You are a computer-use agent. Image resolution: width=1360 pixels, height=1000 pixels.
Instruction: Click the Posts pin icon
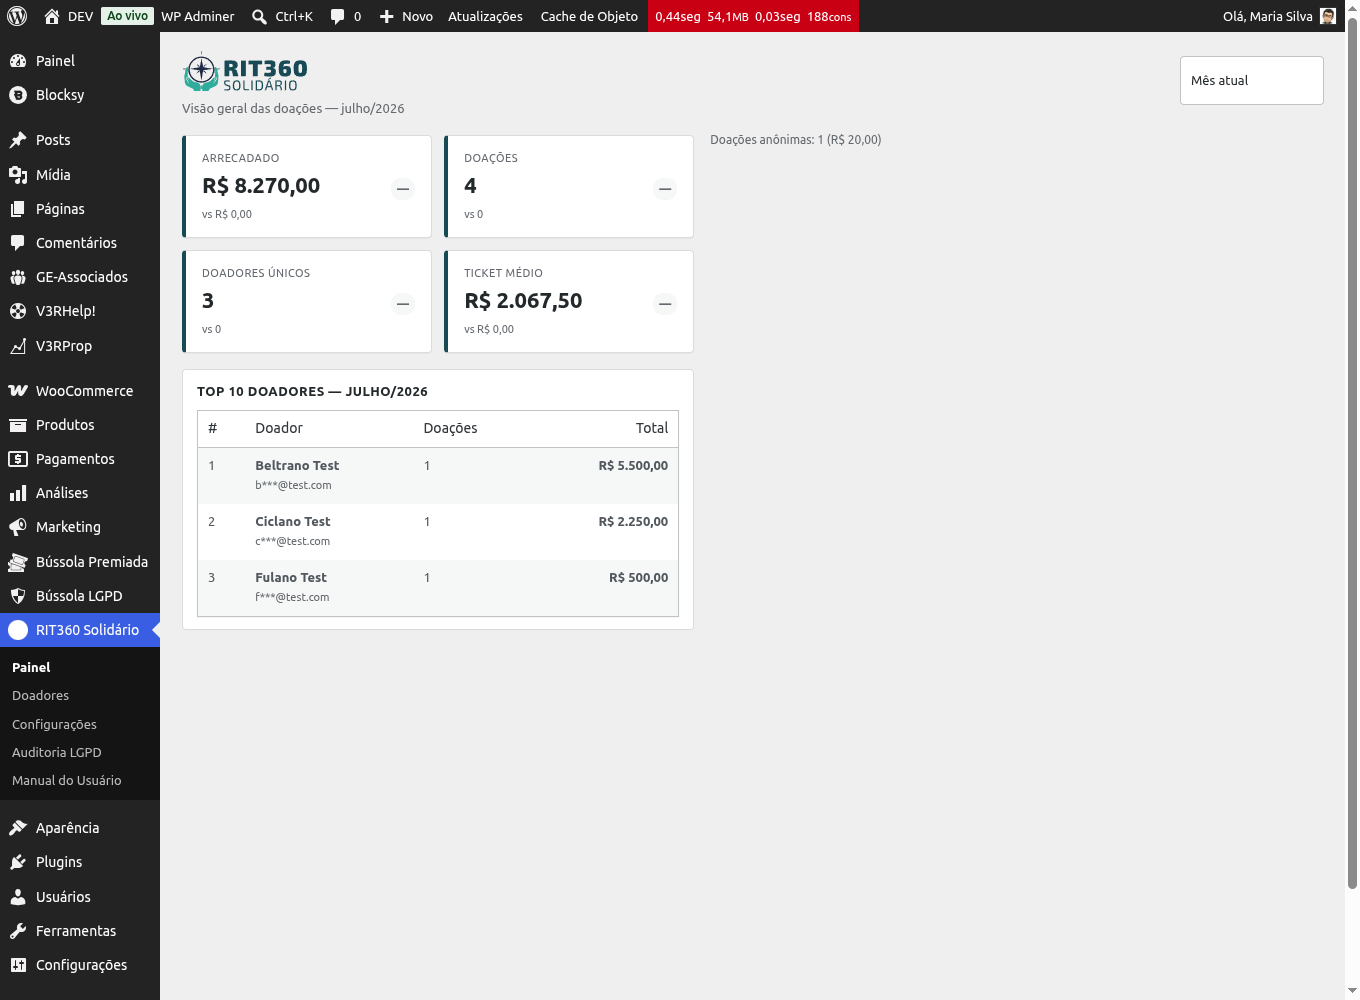pos(18,140)
